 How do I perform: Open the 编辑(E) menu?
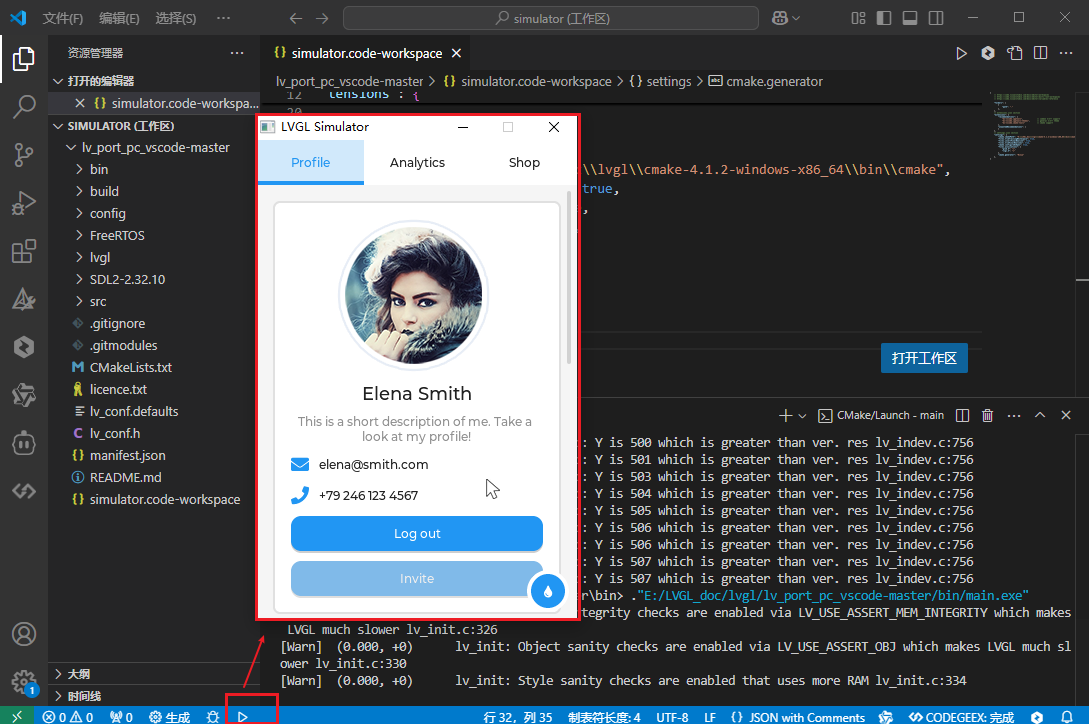tap(119, 19)
